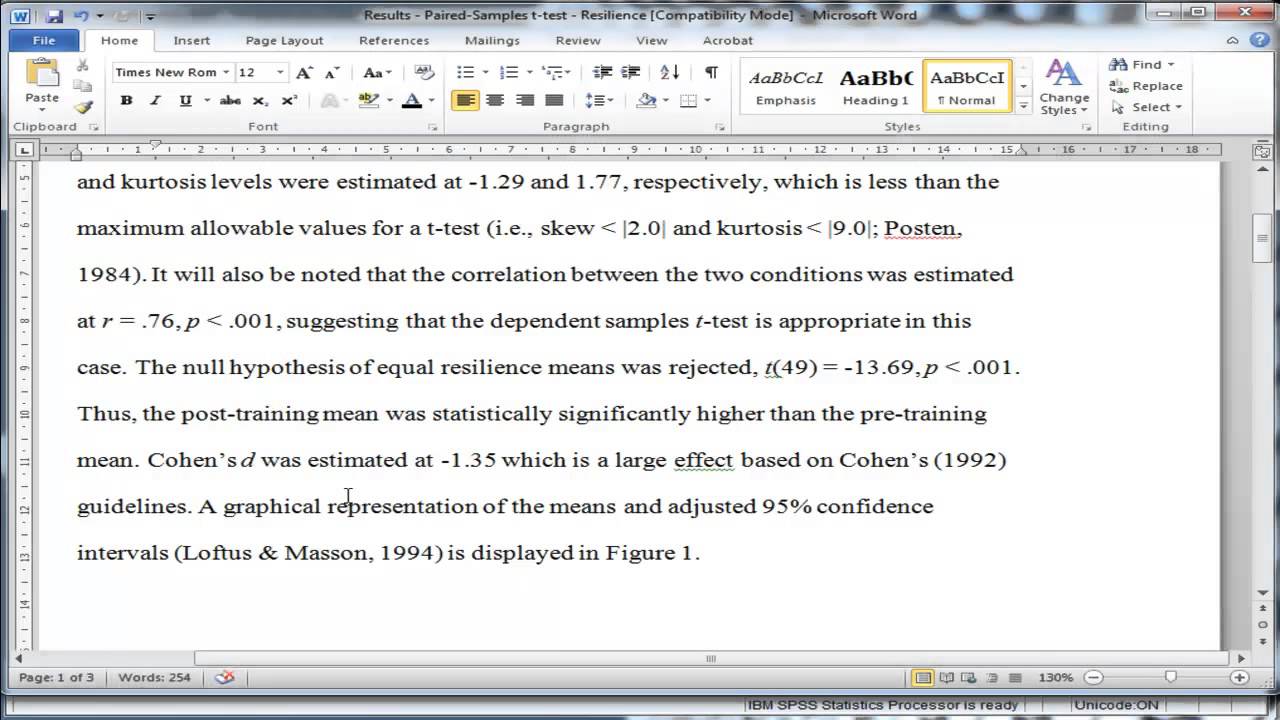Toggle the ruler view button above scrollbar

[x=1262, y=151]
